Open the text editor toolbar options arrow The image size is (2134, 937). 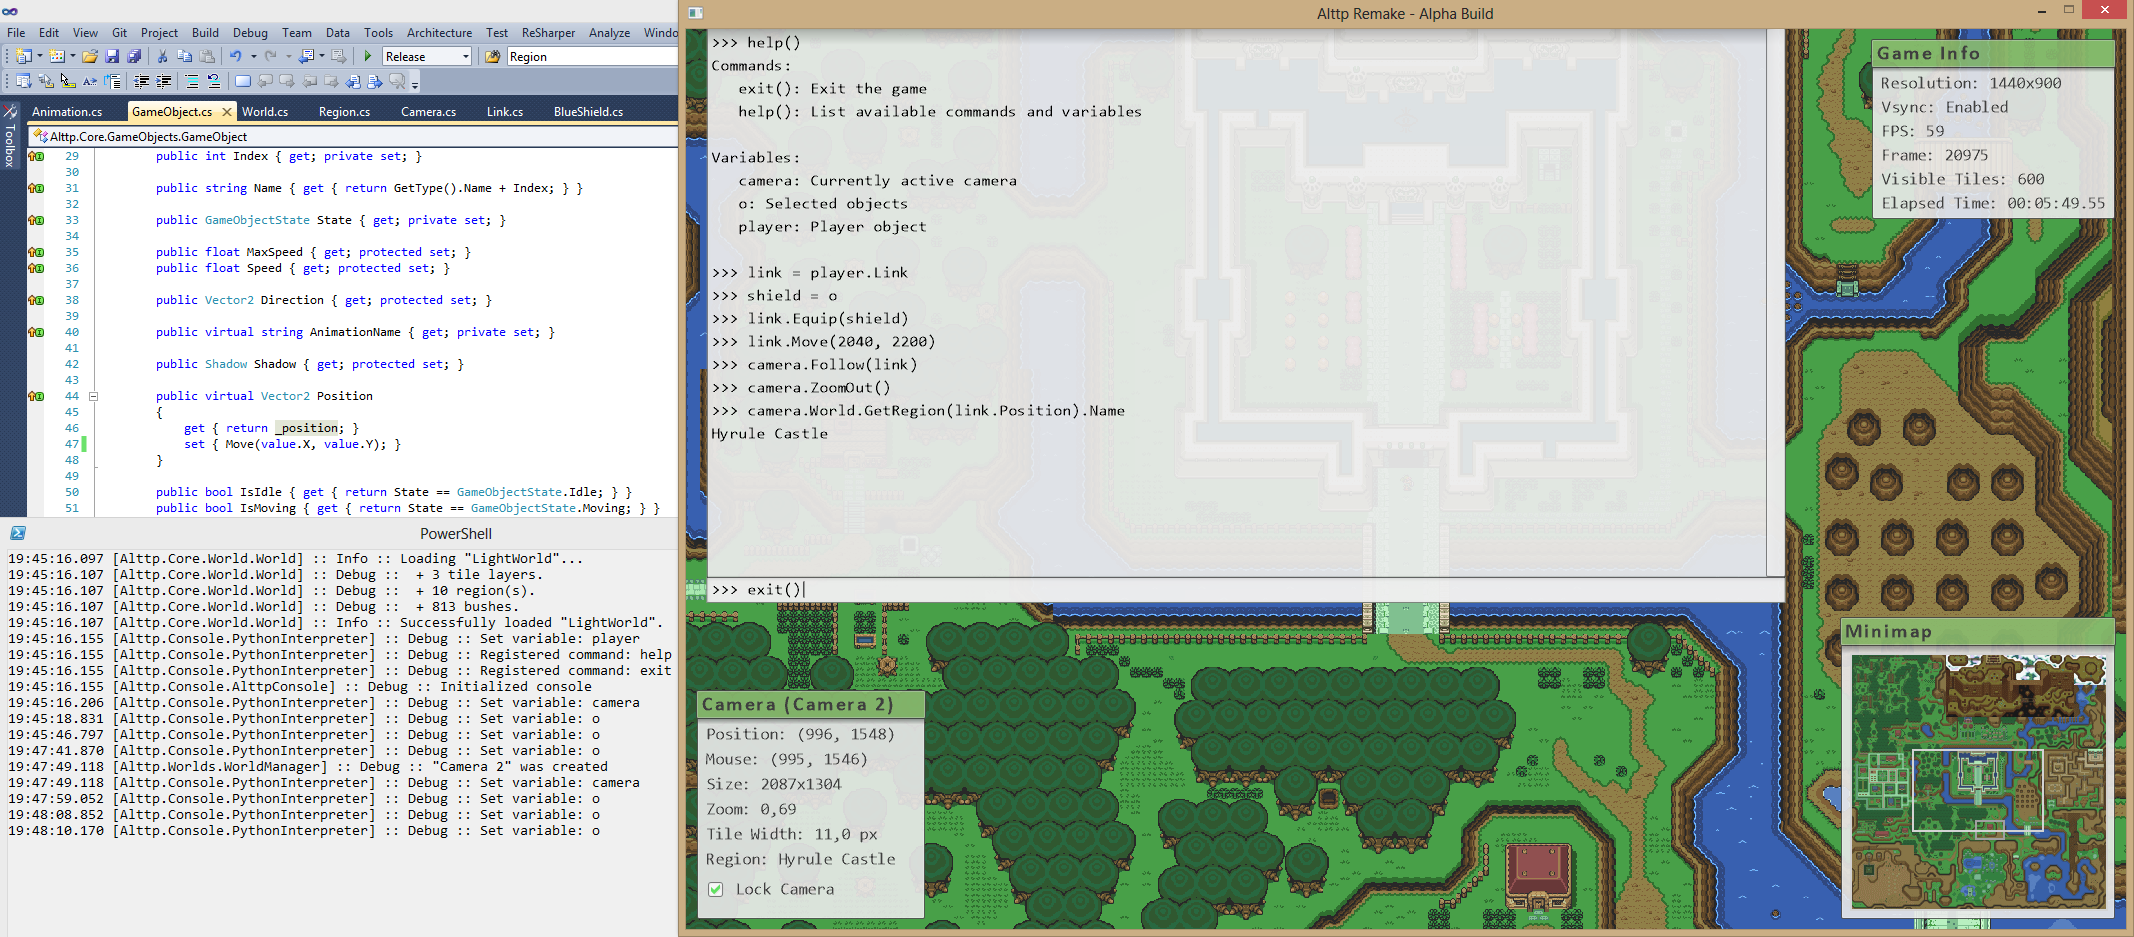(x=415, y=84)
